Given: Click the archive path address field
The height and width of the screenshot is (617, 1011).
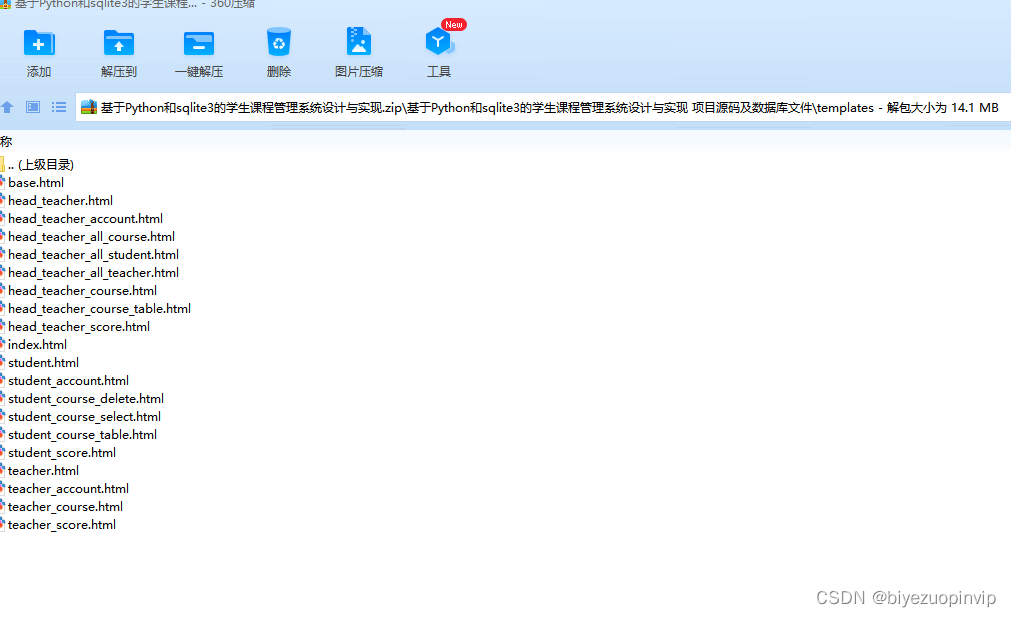Looking at the screenshot, I should coord(543,107).
